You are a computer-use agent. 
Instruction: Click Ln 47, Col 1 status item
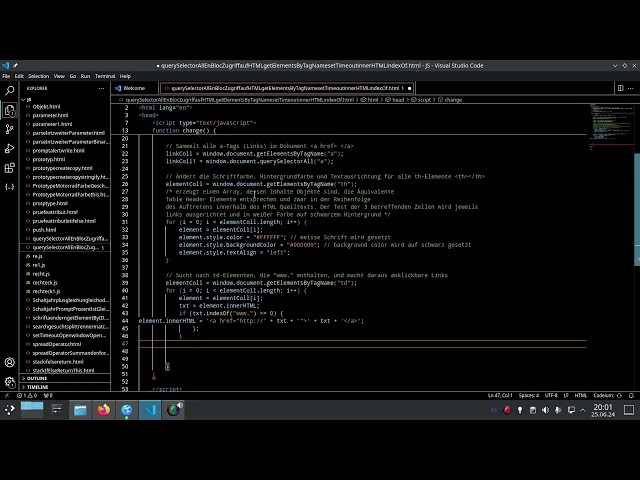500,395
